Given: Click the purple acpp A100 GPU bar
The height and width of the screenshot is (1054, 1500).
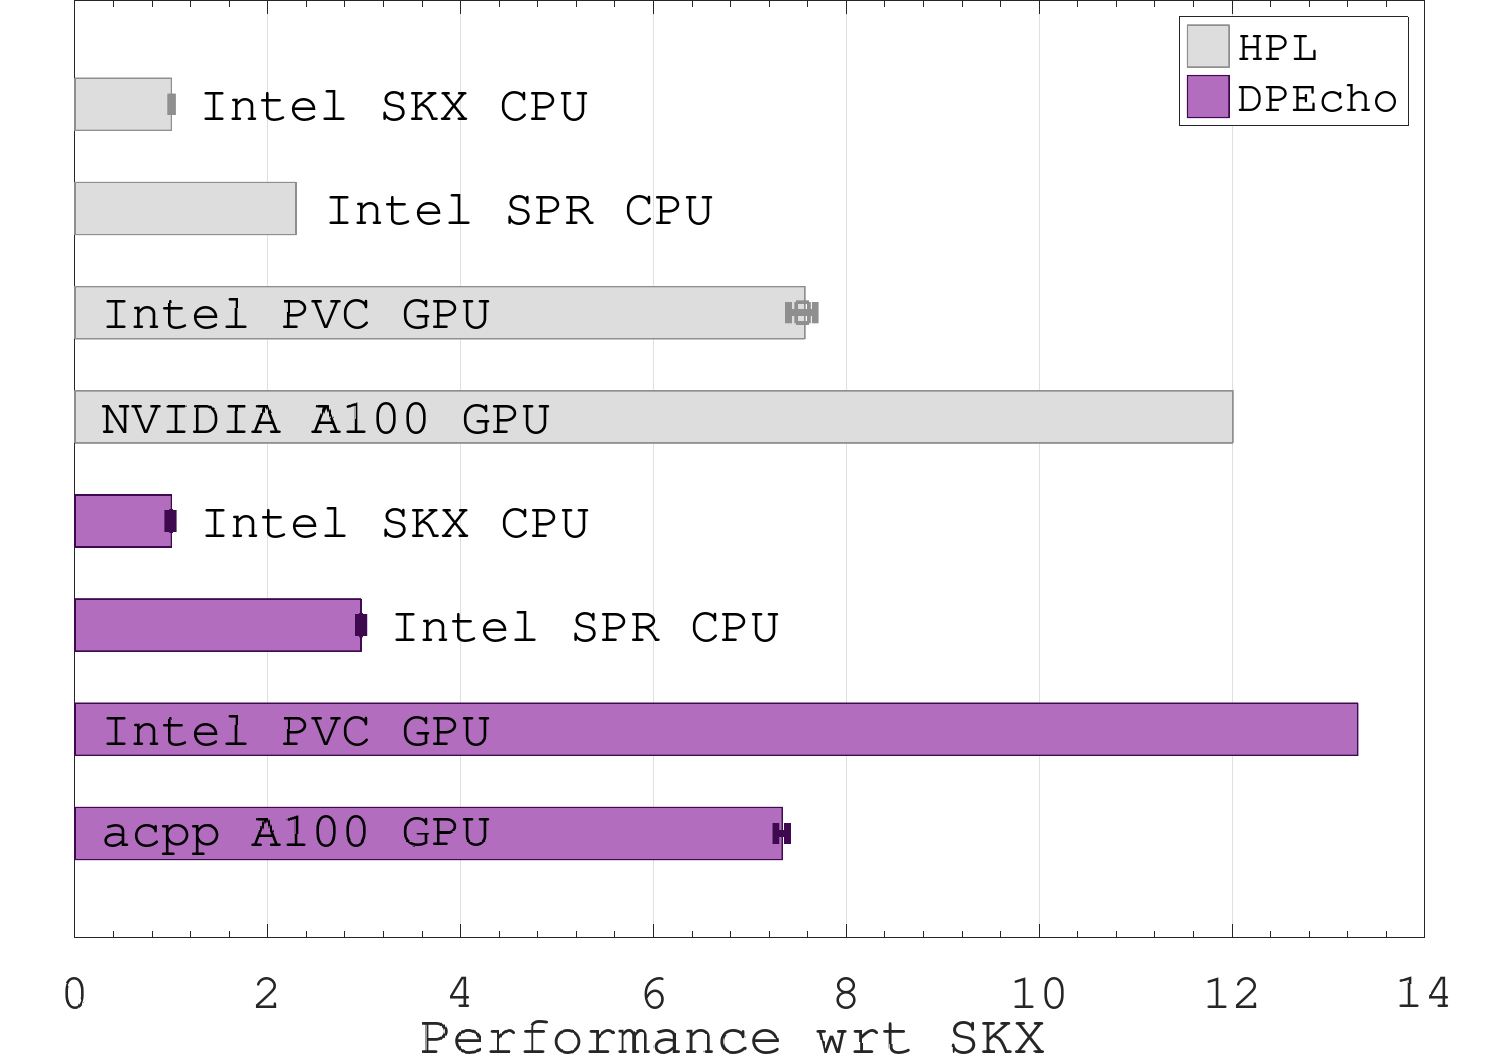Looking at the screenshot, I should [x=620, y=833].
